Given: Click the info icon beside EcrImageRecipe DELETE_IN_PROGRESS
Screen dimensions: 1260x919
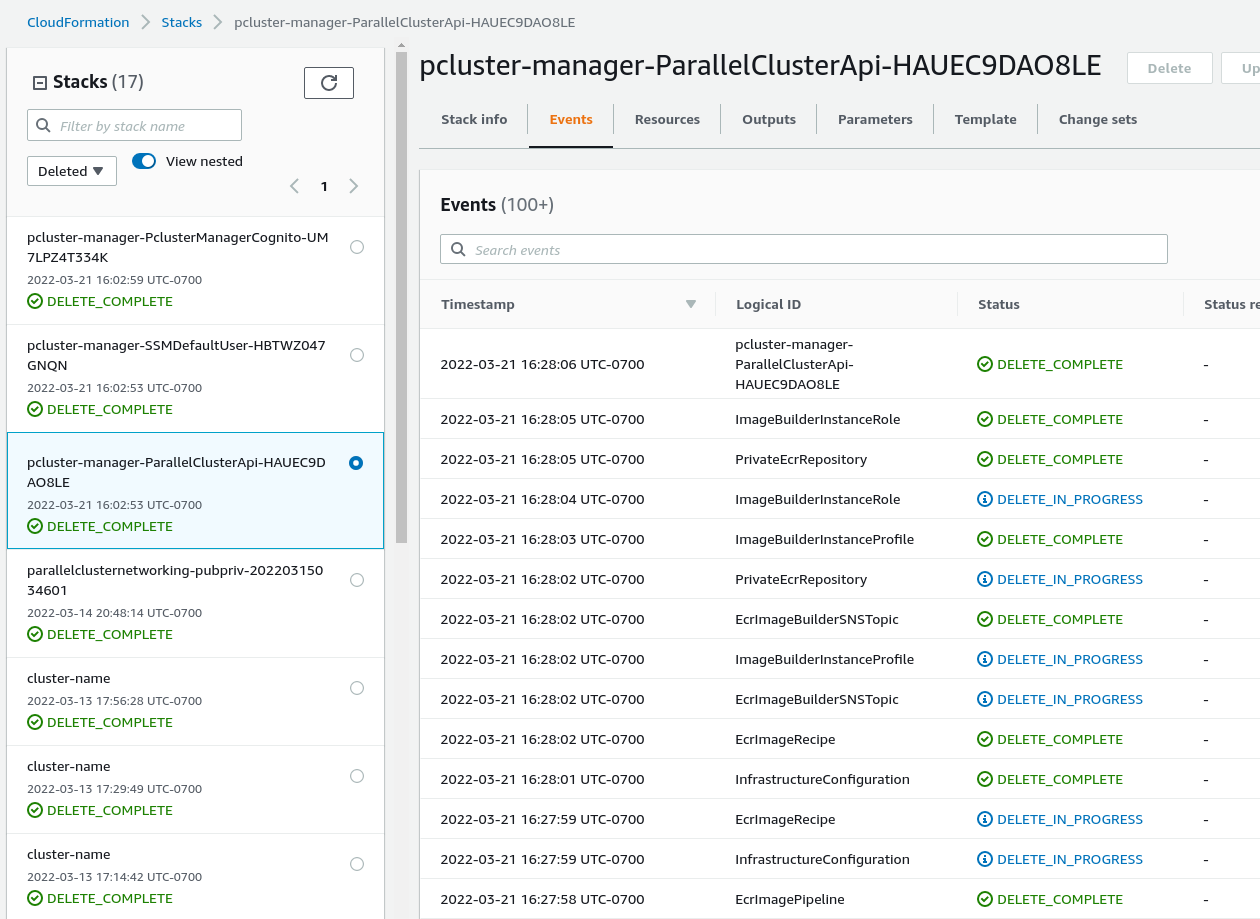Looking at the screenshot, I should [x=985, y=819].
